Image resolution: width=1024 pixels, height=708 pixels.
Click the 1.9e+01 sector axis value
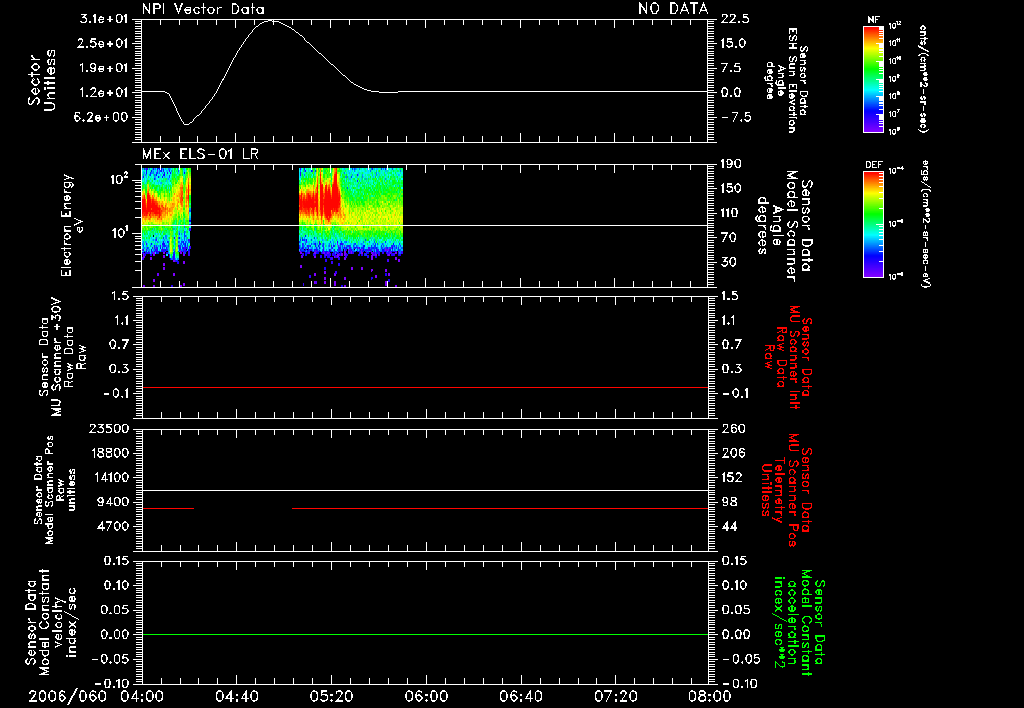tap(104, 68)
